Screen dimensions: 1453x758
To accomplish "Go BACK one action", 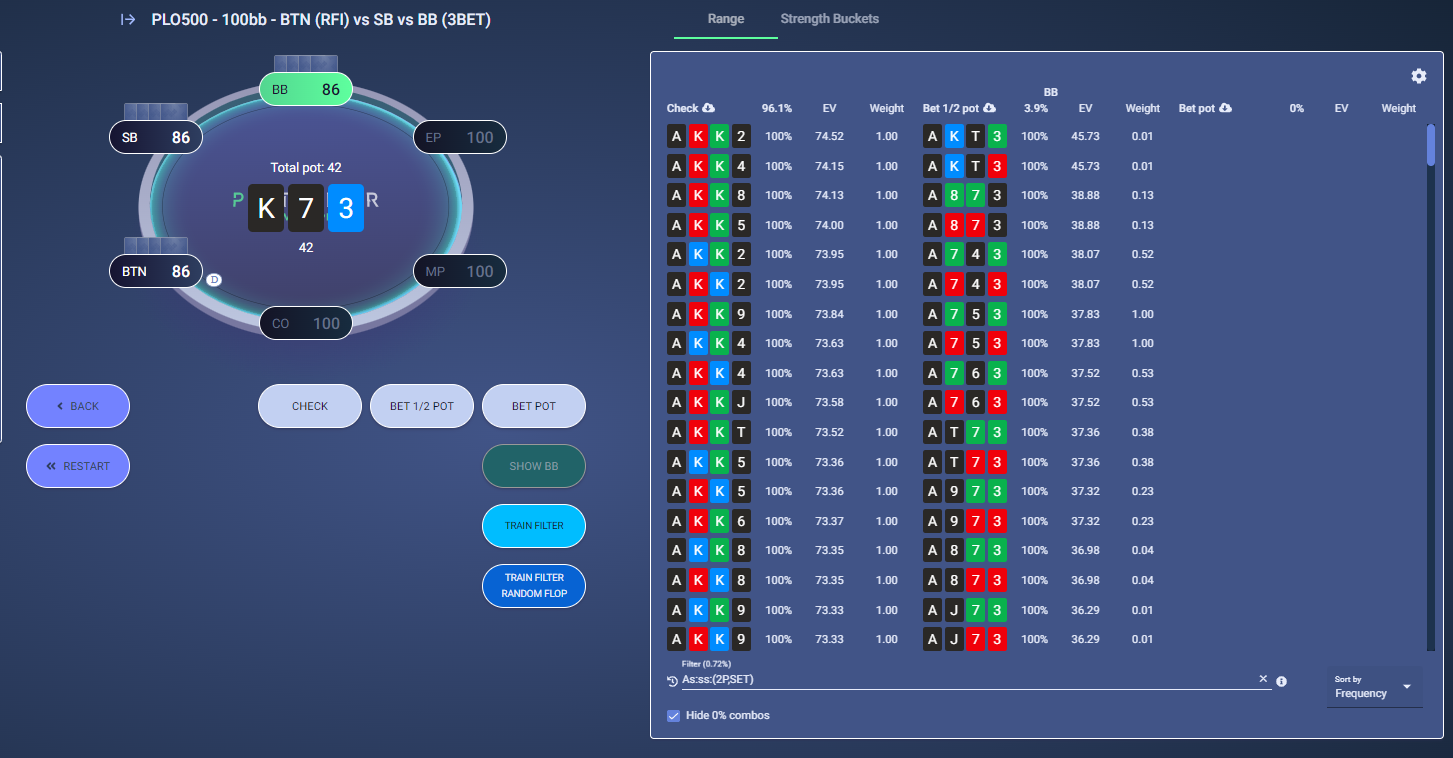I will coord(78,406).
